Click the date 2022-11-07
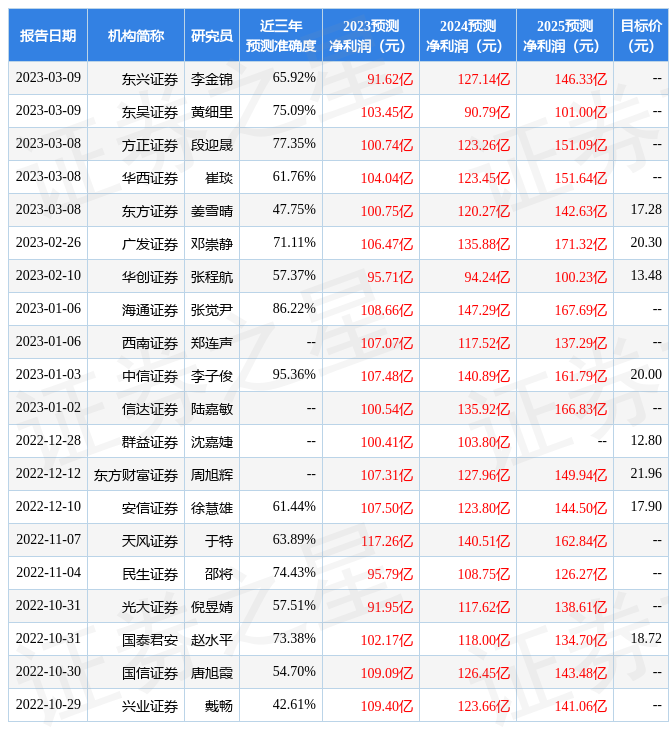 click(48, 540)
